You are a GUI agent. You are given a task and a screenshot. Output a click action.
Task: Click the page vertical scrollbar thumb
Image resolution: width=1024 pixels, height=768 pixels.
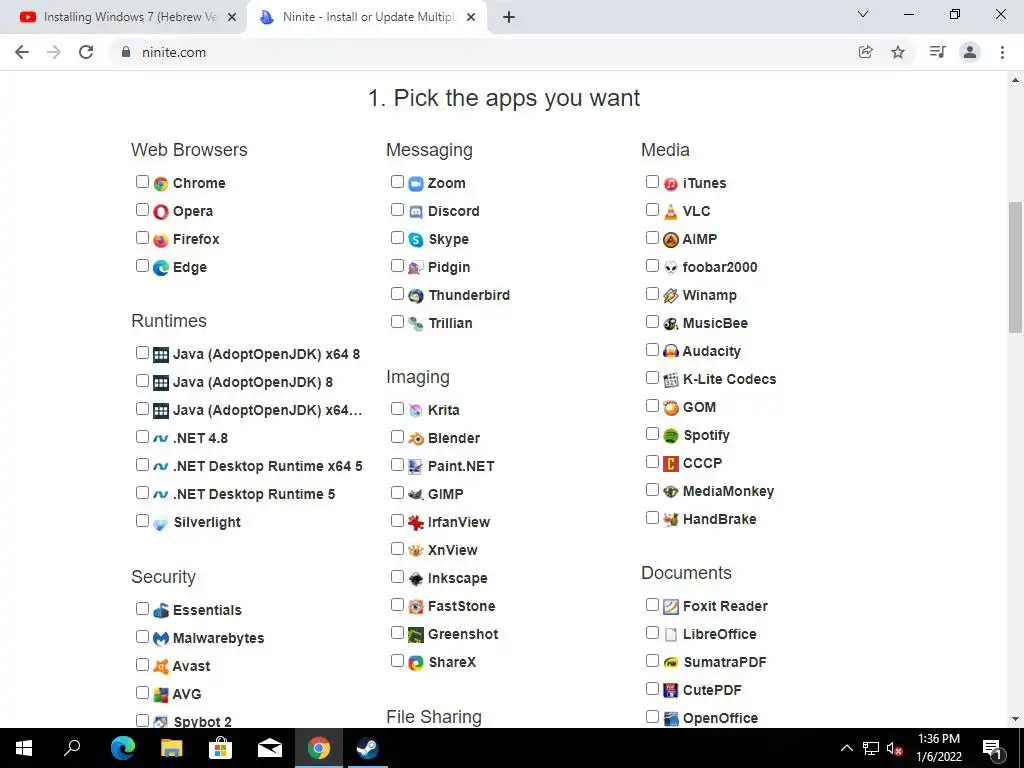[x=1015, y=268]
